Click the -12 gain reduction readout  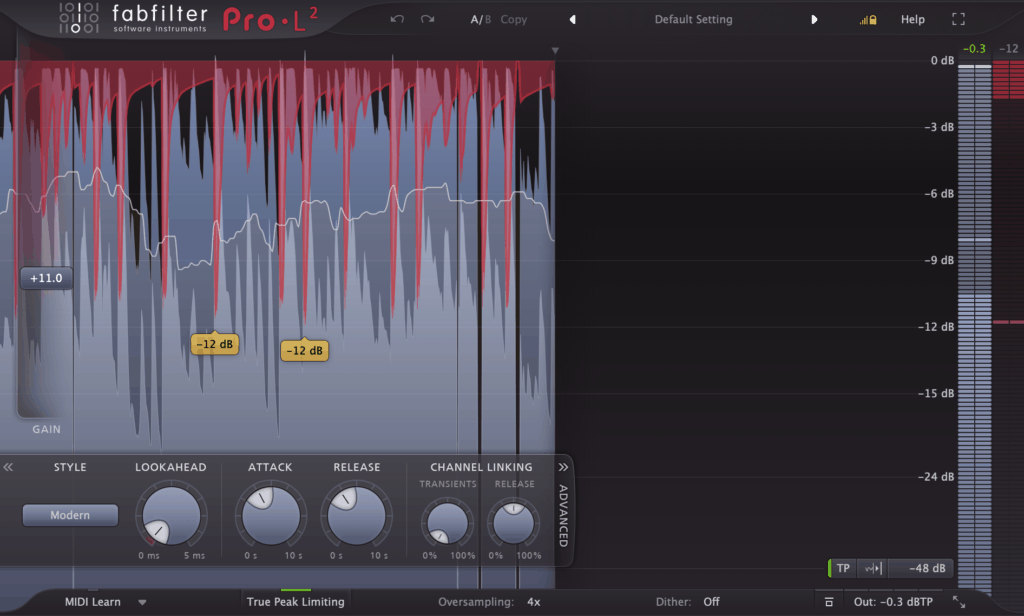pyautogui.click(x=1008, y=49)
